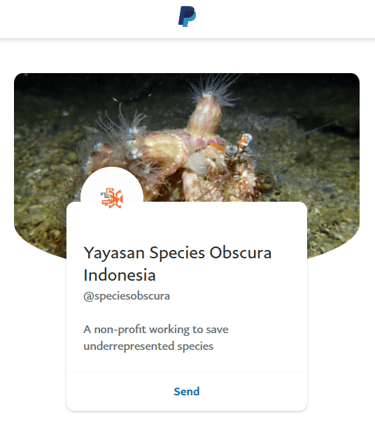The image size is (375, 423).
Task: Select the @speciesobscura handle text
Action: [127, 296]
